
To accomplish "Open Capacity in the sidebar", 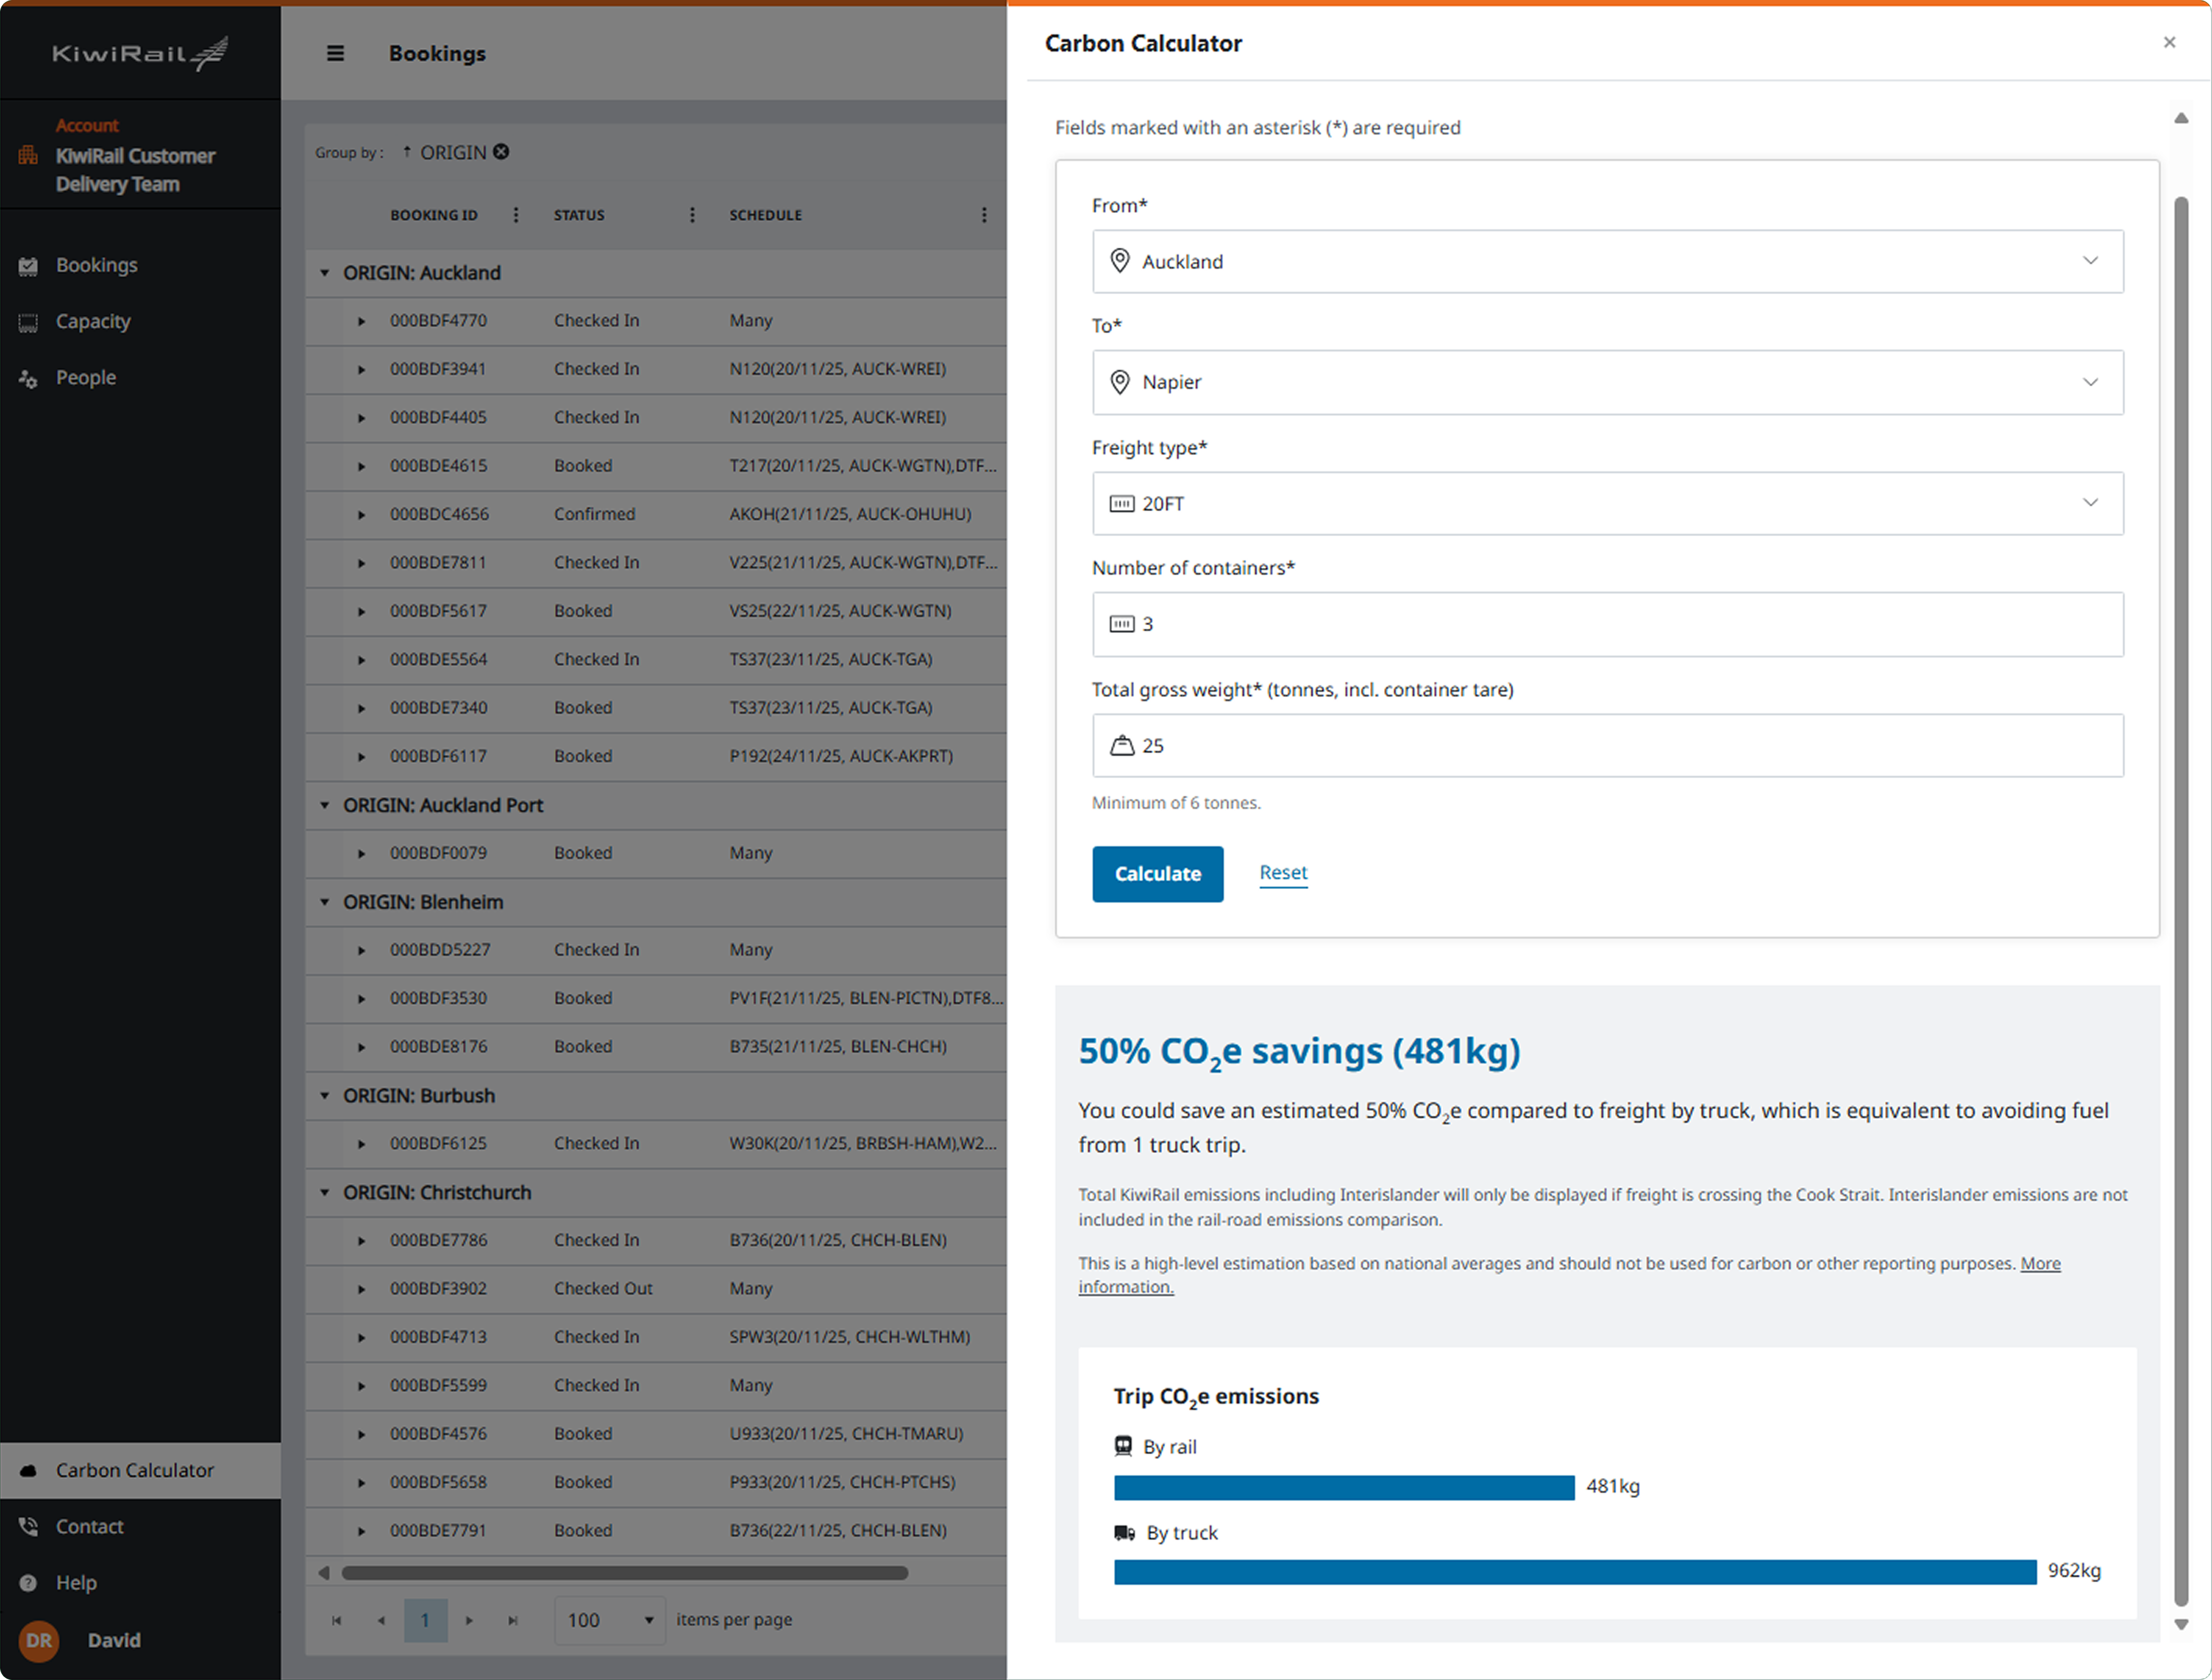I will tap(93, 321).
